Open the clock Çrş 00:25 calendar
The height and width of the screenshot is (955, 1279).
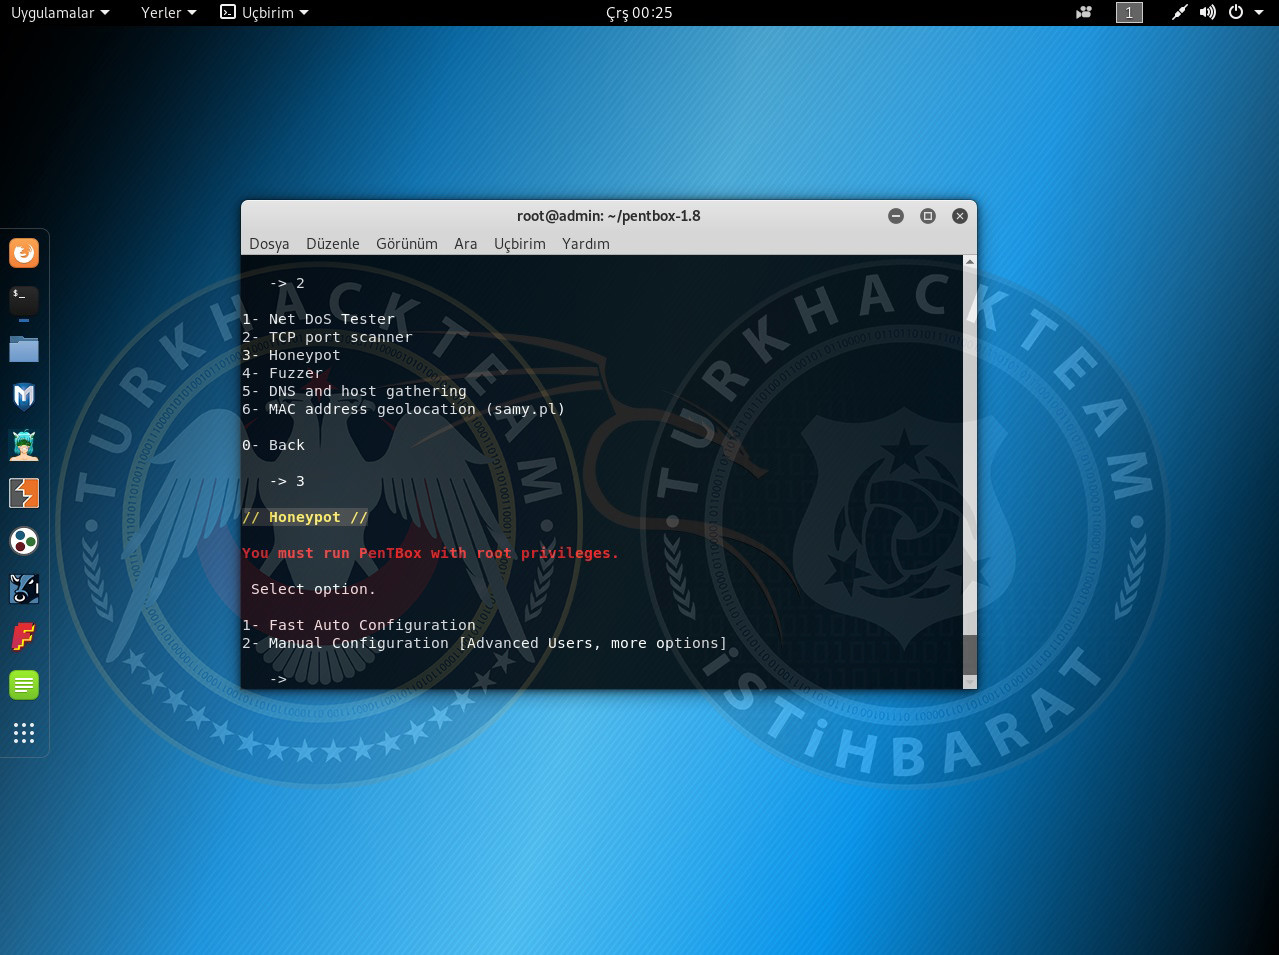point(639,13)
